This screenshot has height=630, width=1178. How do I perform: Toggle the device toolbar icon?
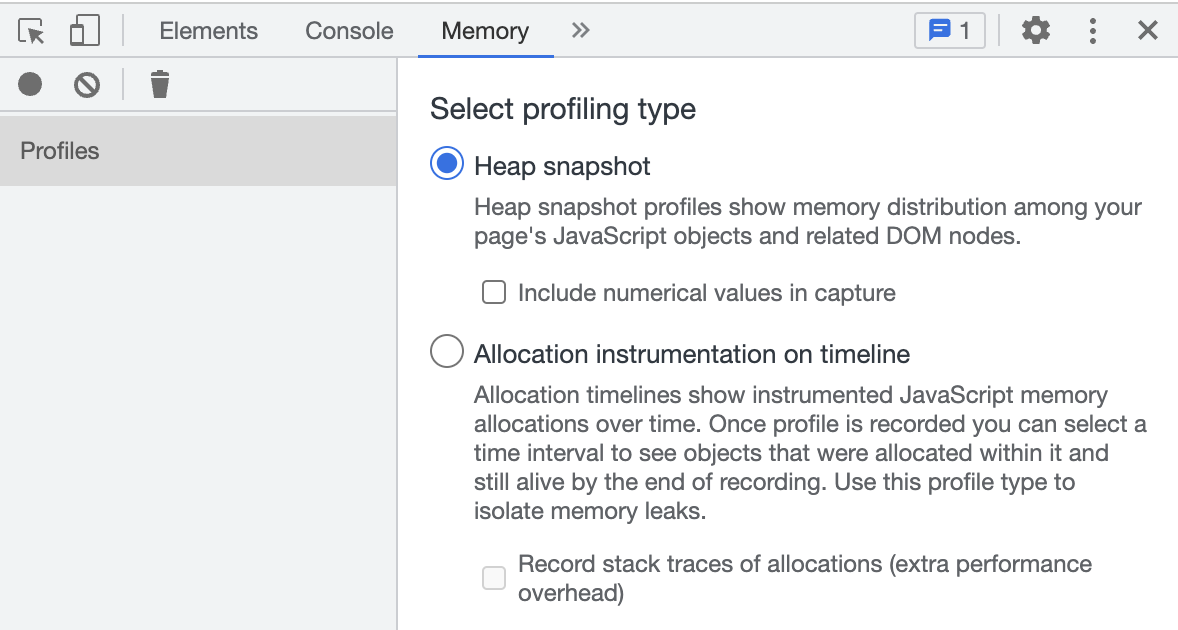84,31
